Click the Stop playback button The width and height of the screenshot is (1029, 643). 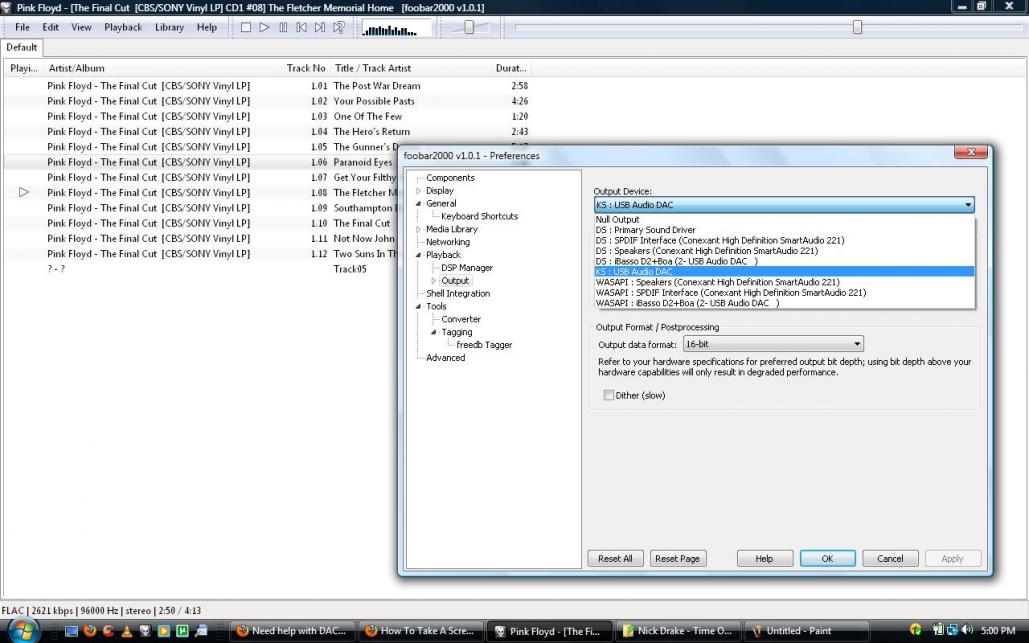[x=247, y=27]
